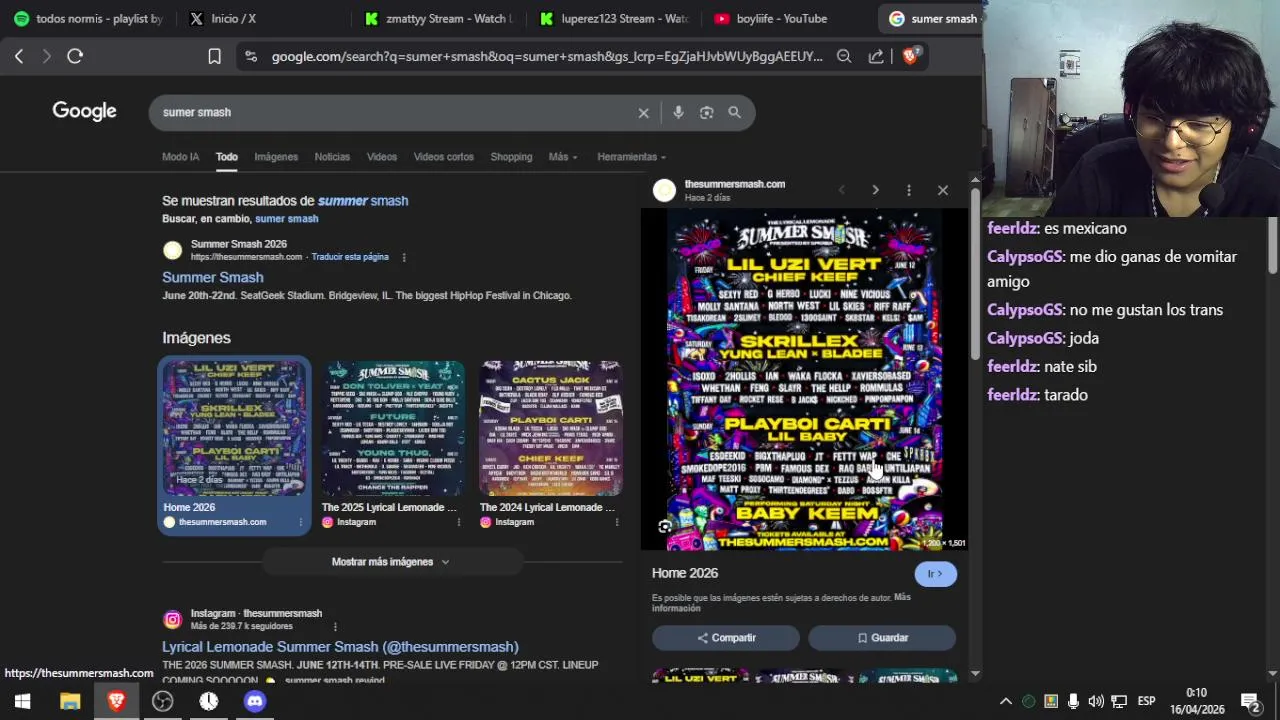Click the browser address bar URL
This screenshot has width=1280, height=720.
click(x=547, y=57)
